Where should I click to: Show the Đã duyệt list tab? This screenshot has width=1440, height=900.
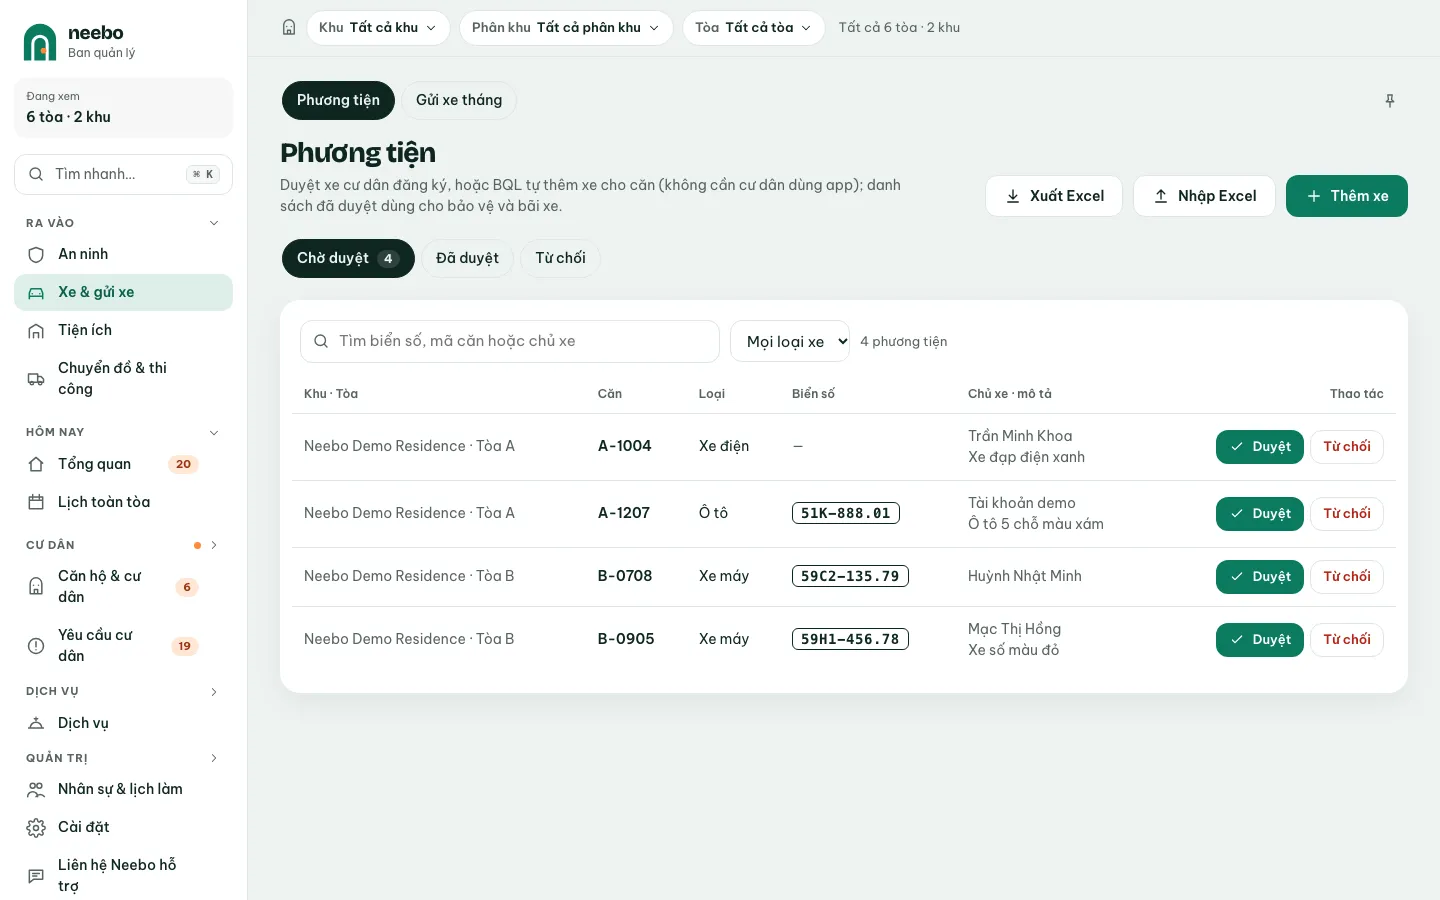(x=467, y=258)
